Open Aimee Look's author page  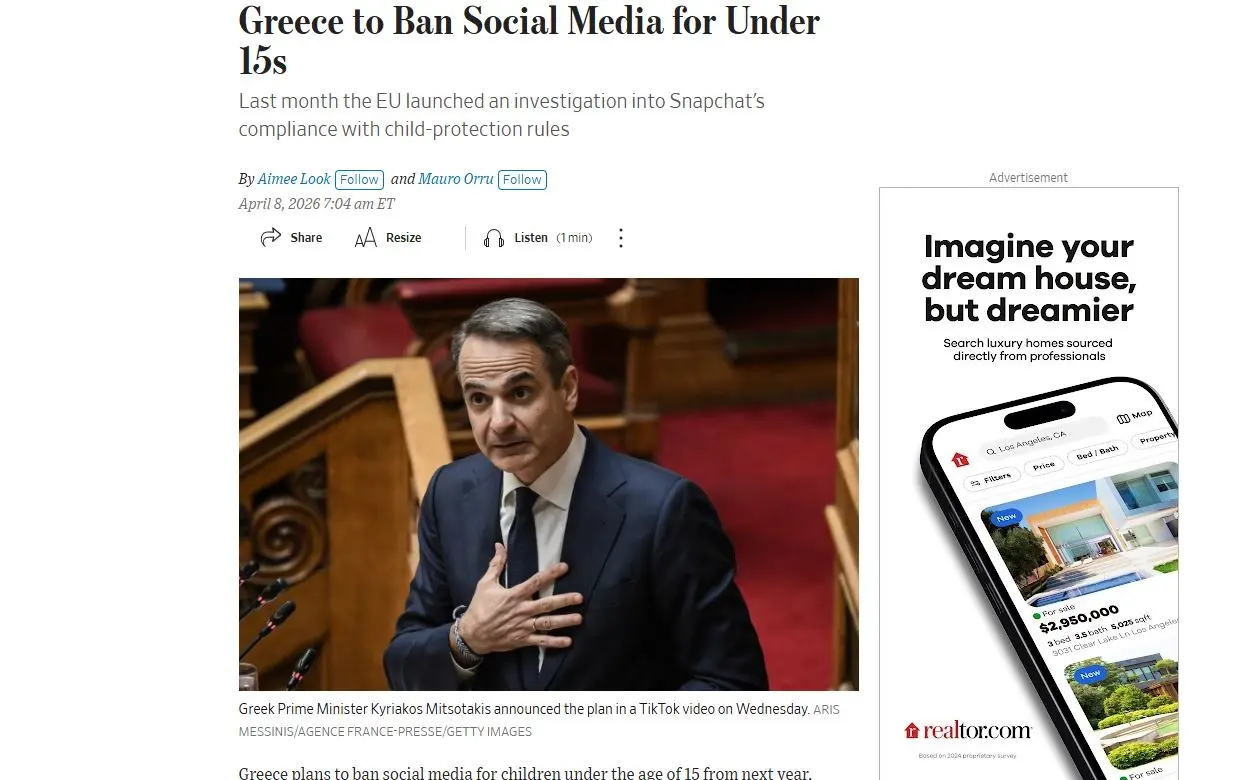pos(294,179)
